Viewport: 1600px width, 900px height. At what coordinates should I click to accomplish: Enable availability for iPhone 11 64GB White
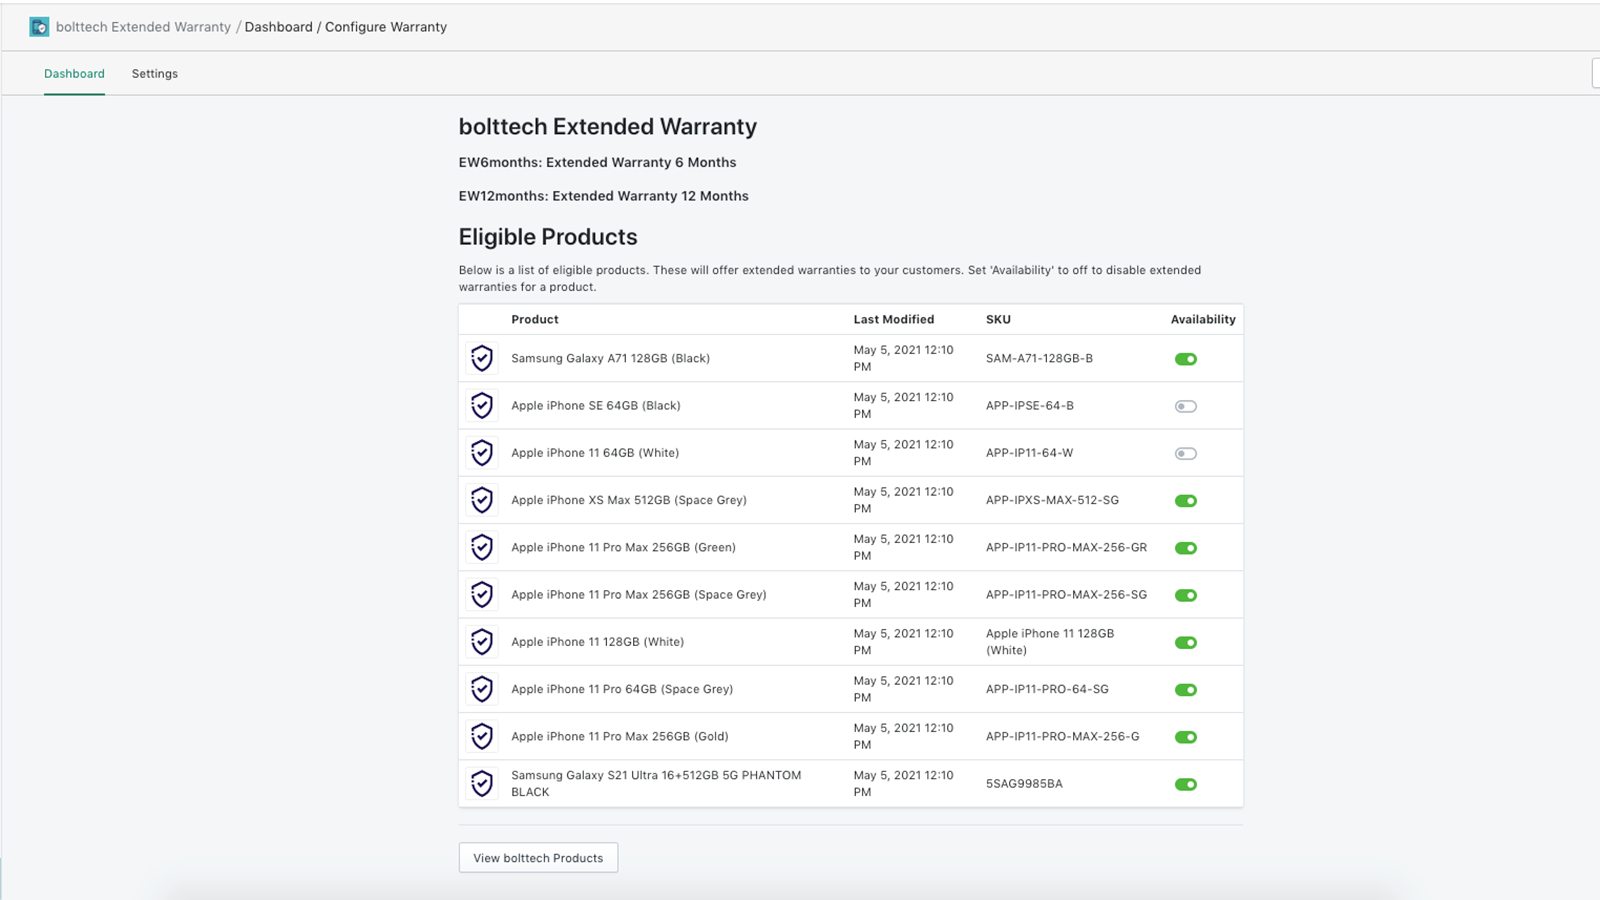pyautogui.click(x=1186, y=453)
